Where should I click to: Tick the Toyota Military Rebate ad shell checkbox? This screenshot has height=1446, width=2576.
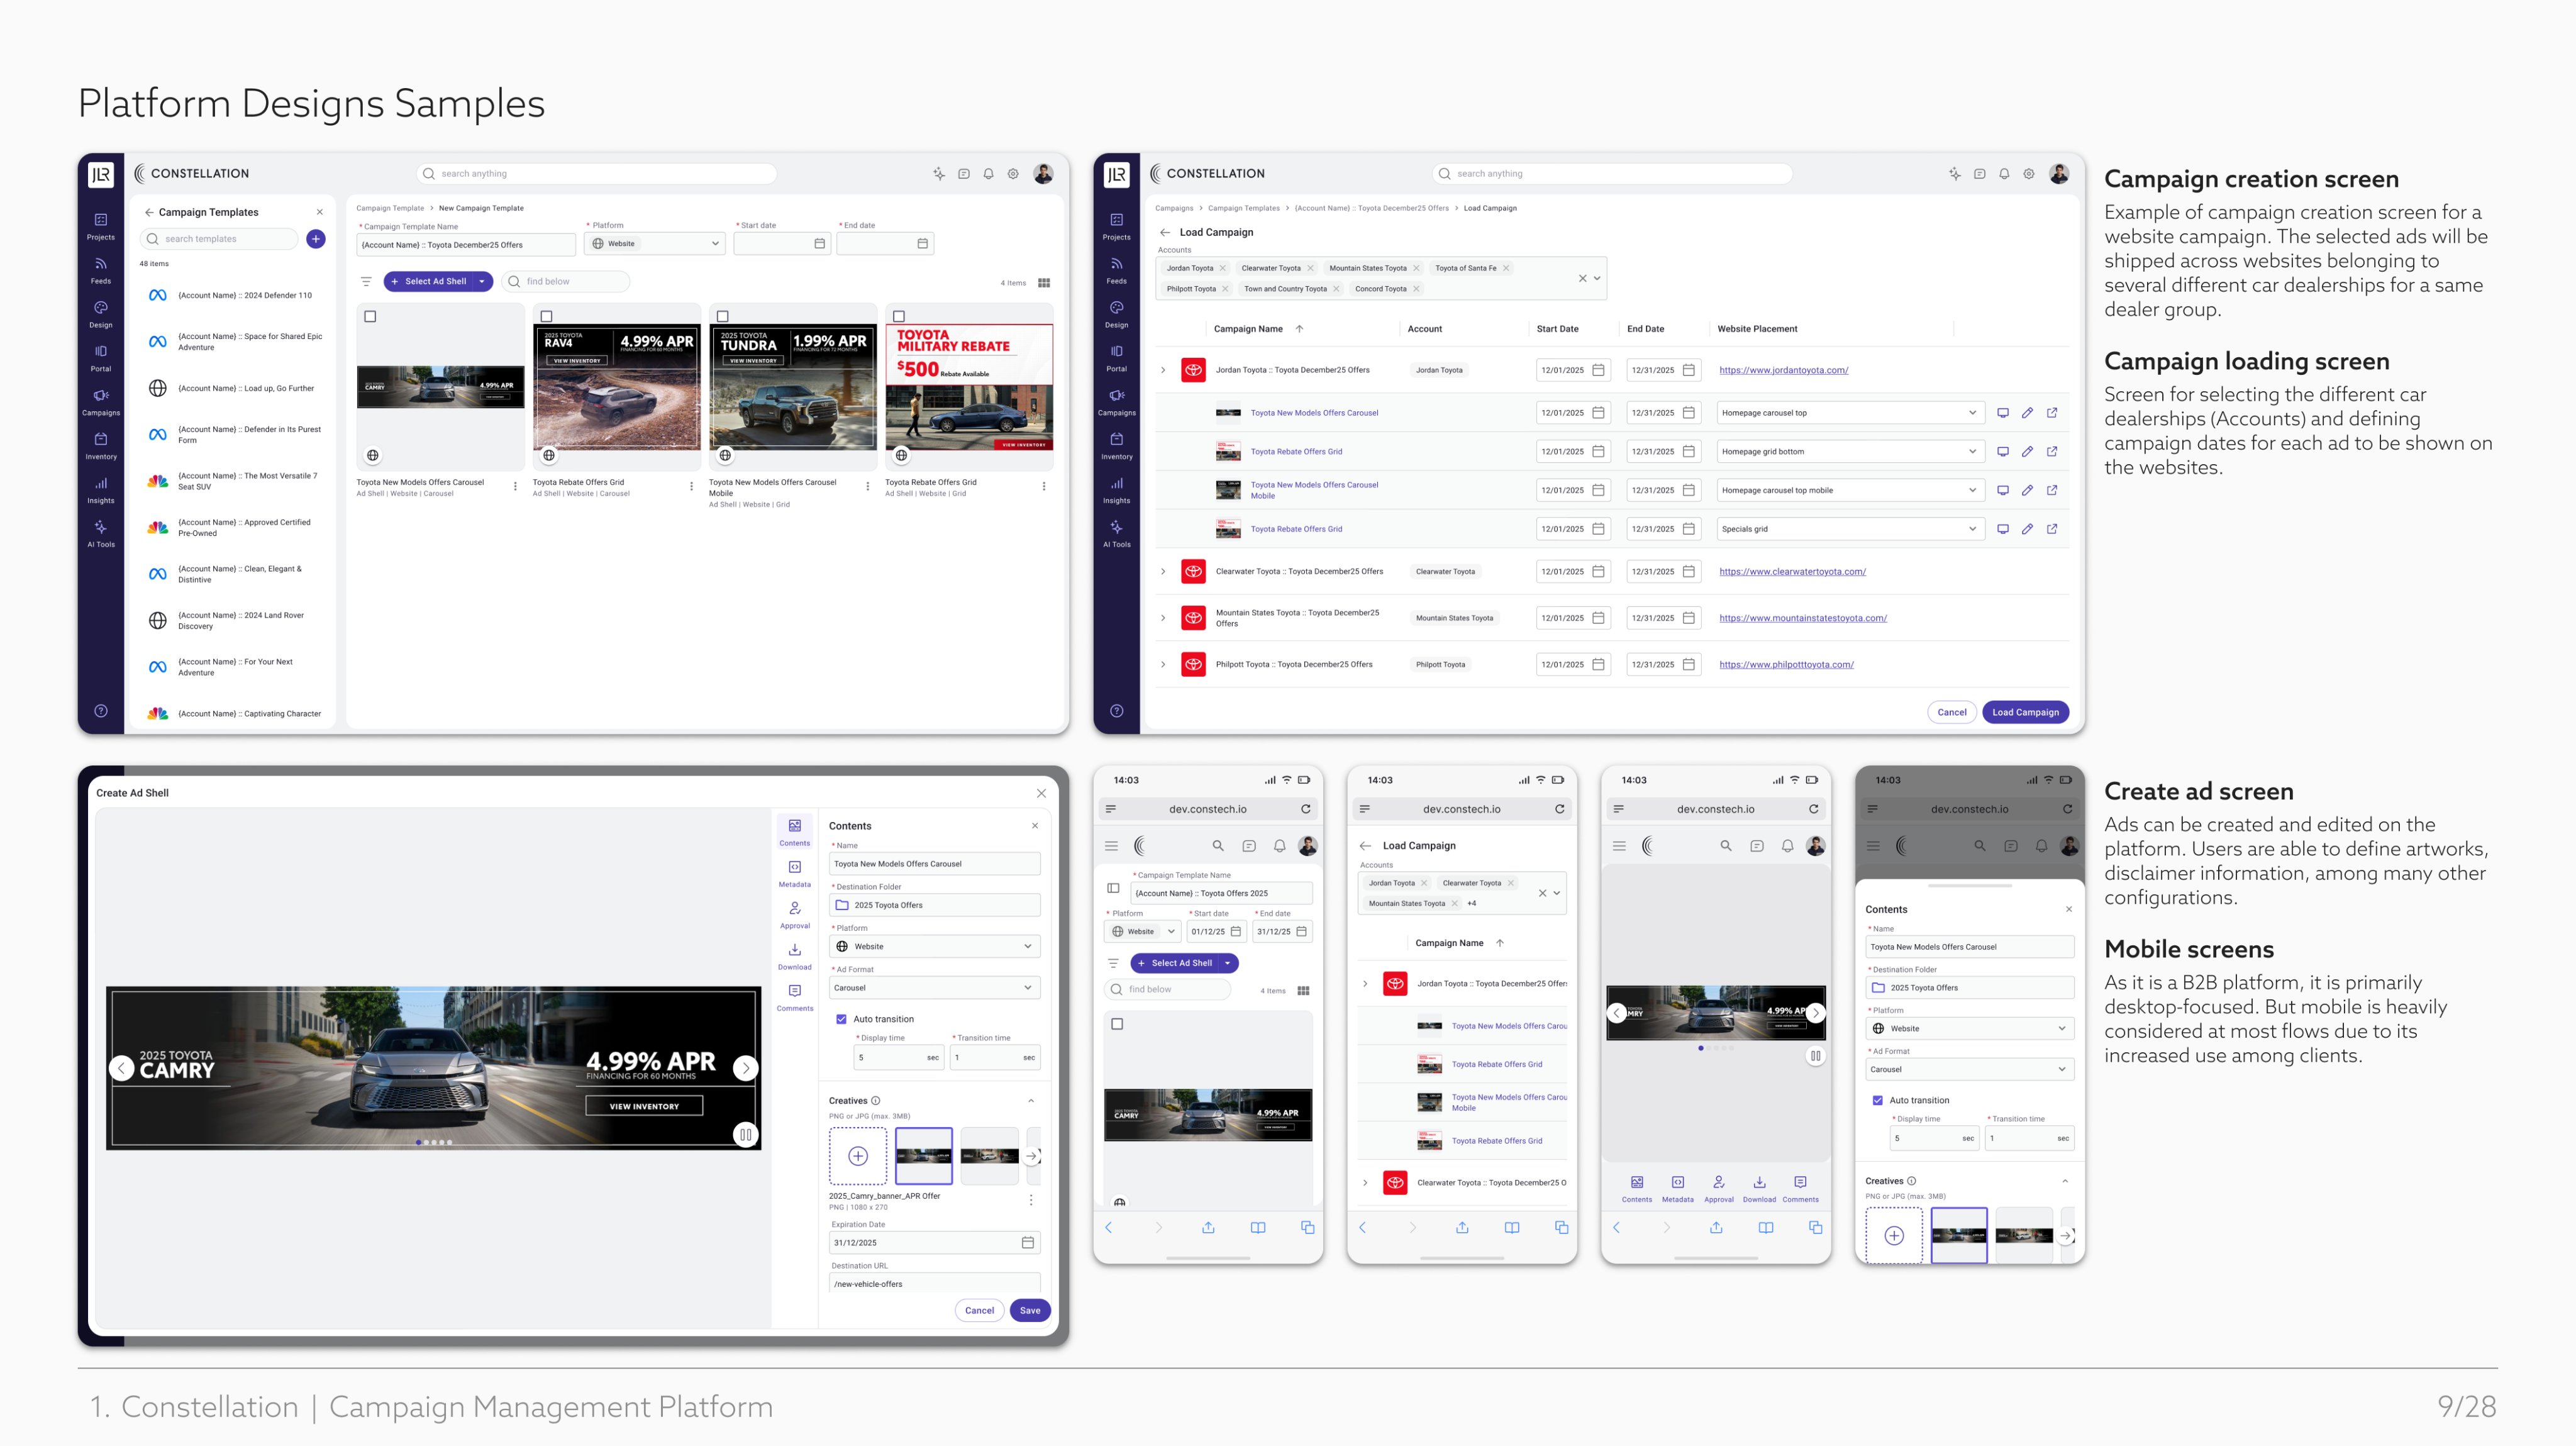(x=899, y=316)
